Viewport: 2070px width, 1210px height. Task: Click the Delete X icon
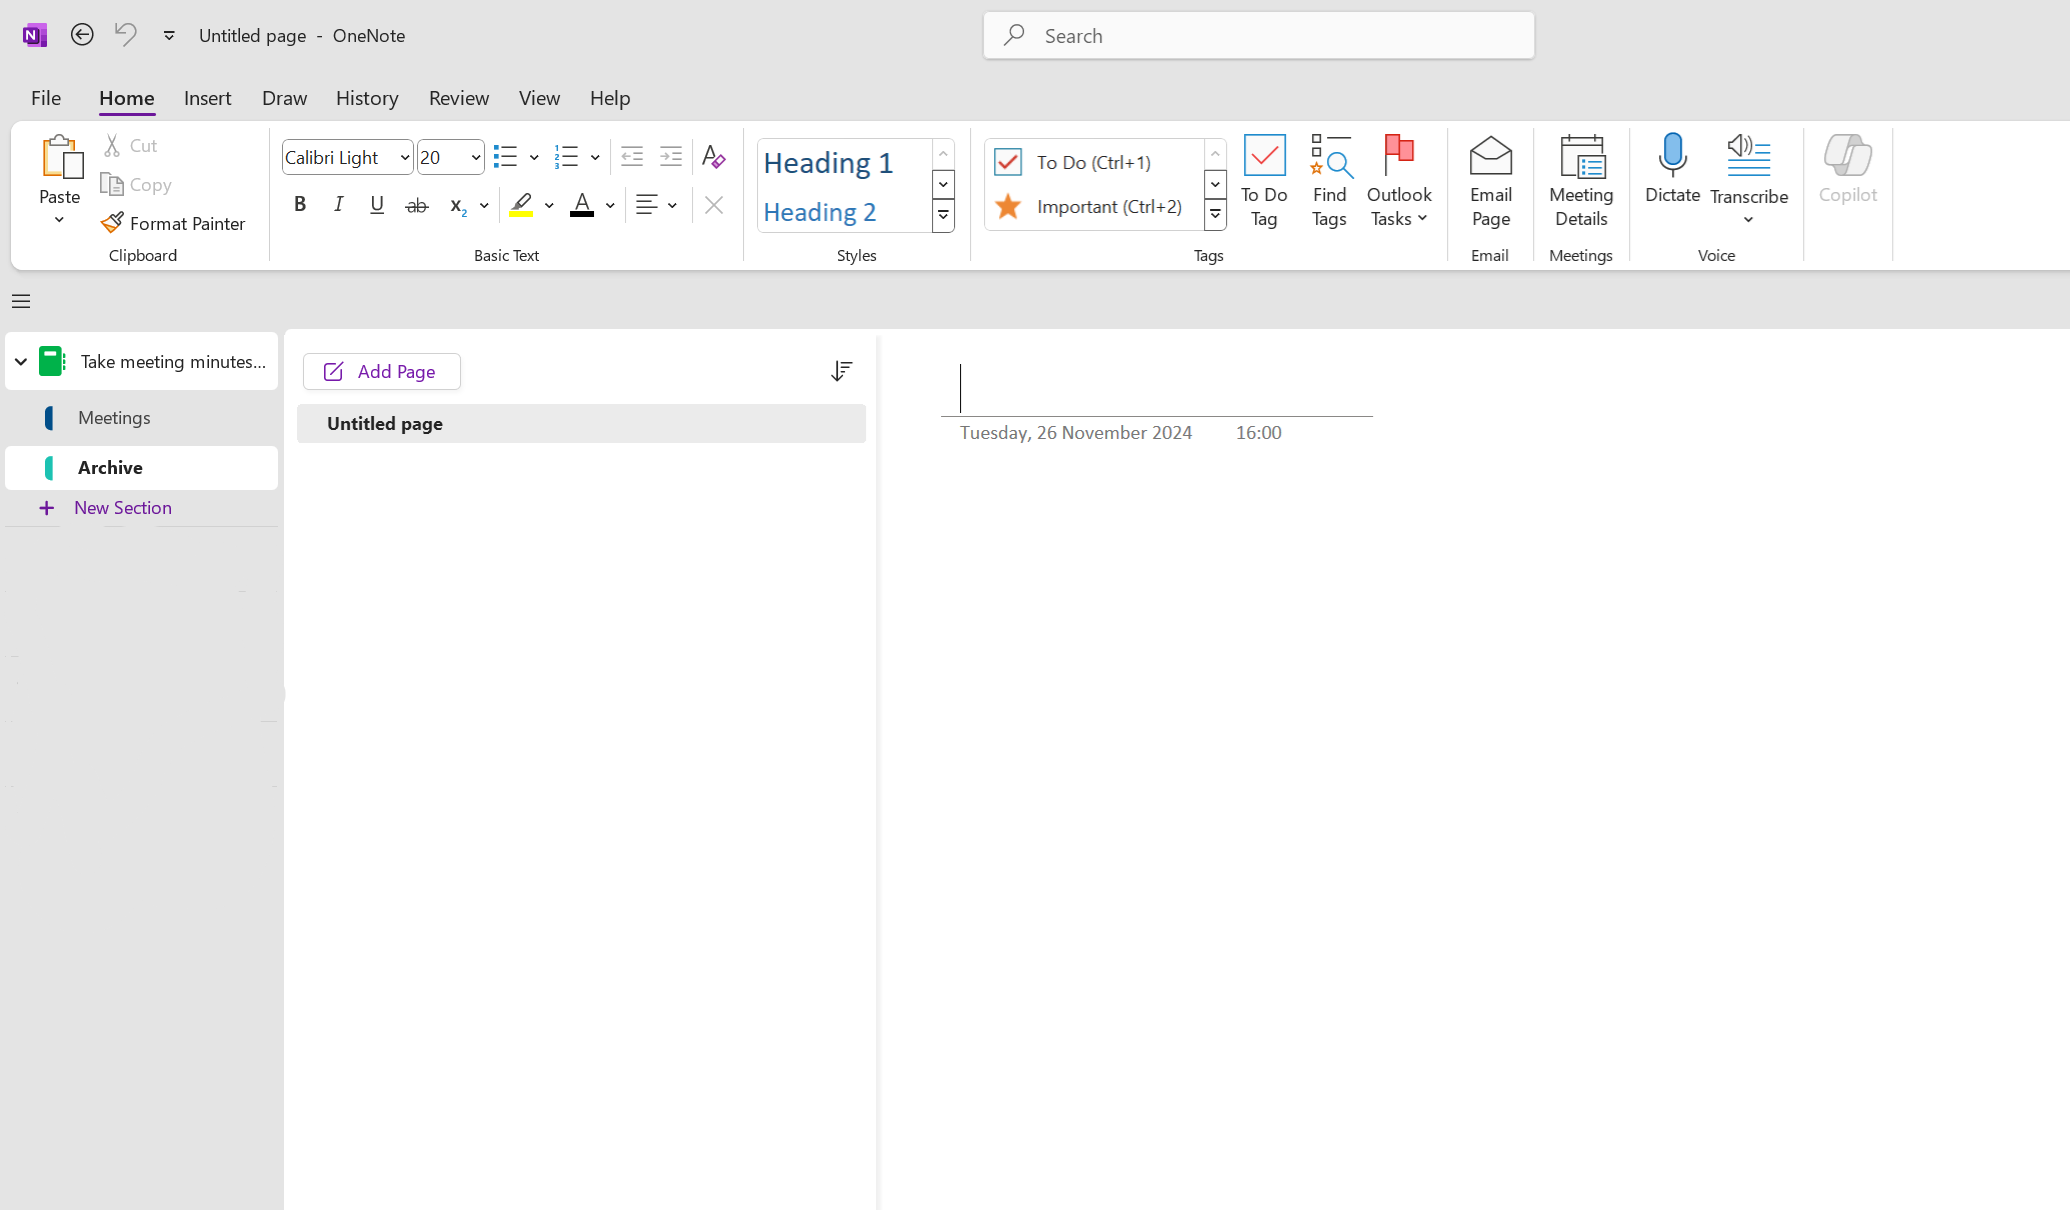[713, 205]
